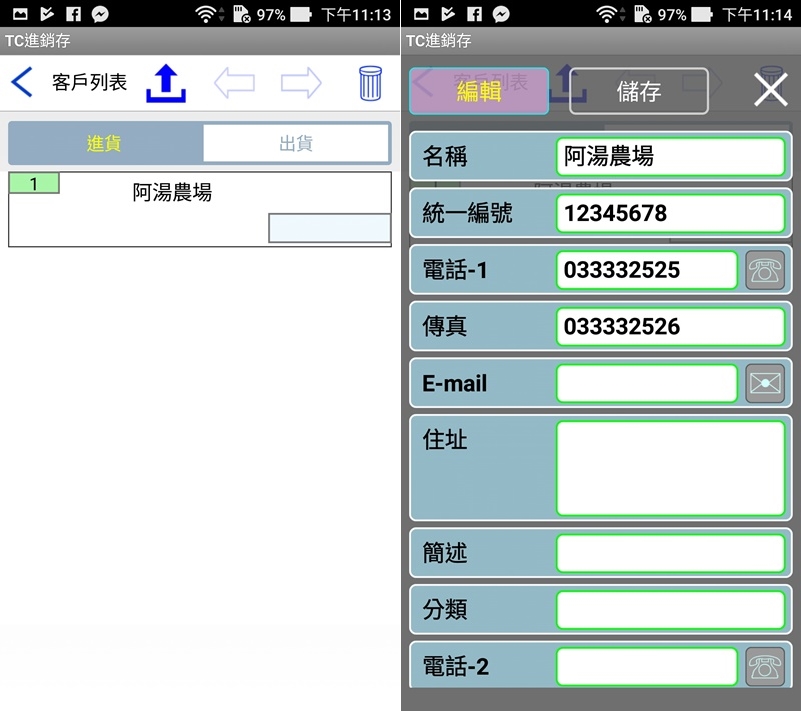The width and height of the screenshot is (801, 711).
Task: Tap the envelope mail icon beside E-mail
Action: [x=765, y=384]
